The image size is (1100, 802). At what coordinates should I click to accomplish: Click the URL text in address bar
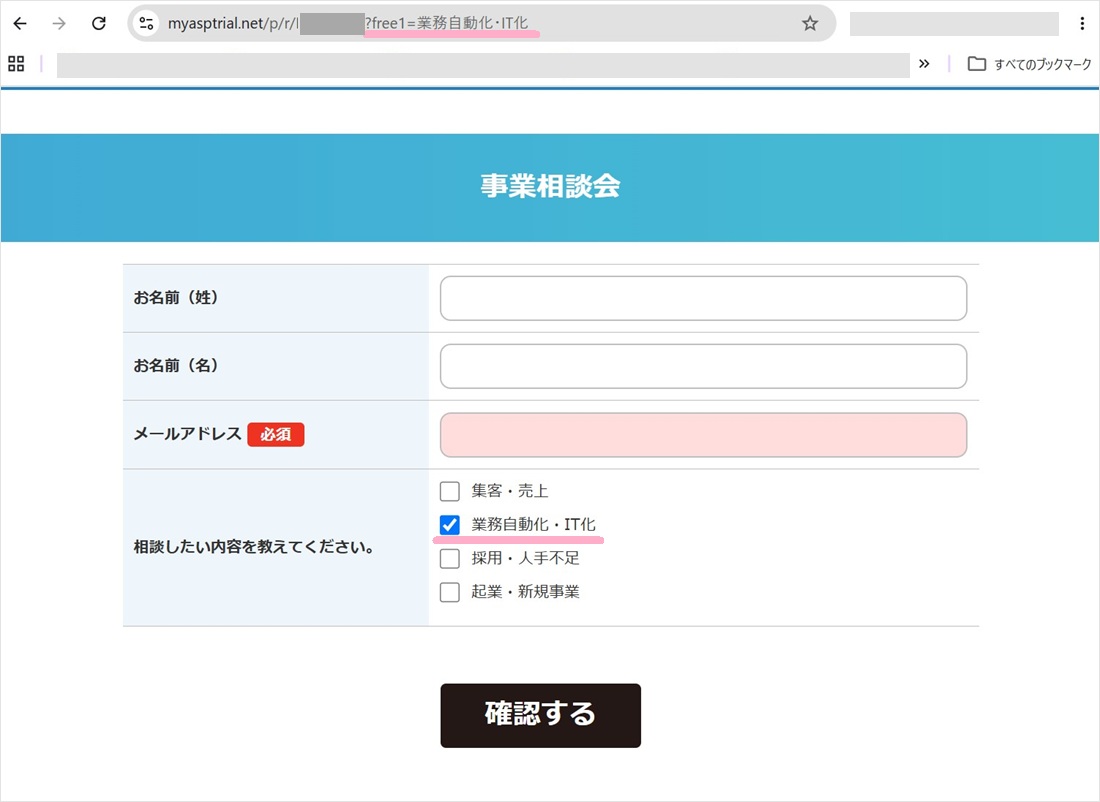(x=348, y=24)
